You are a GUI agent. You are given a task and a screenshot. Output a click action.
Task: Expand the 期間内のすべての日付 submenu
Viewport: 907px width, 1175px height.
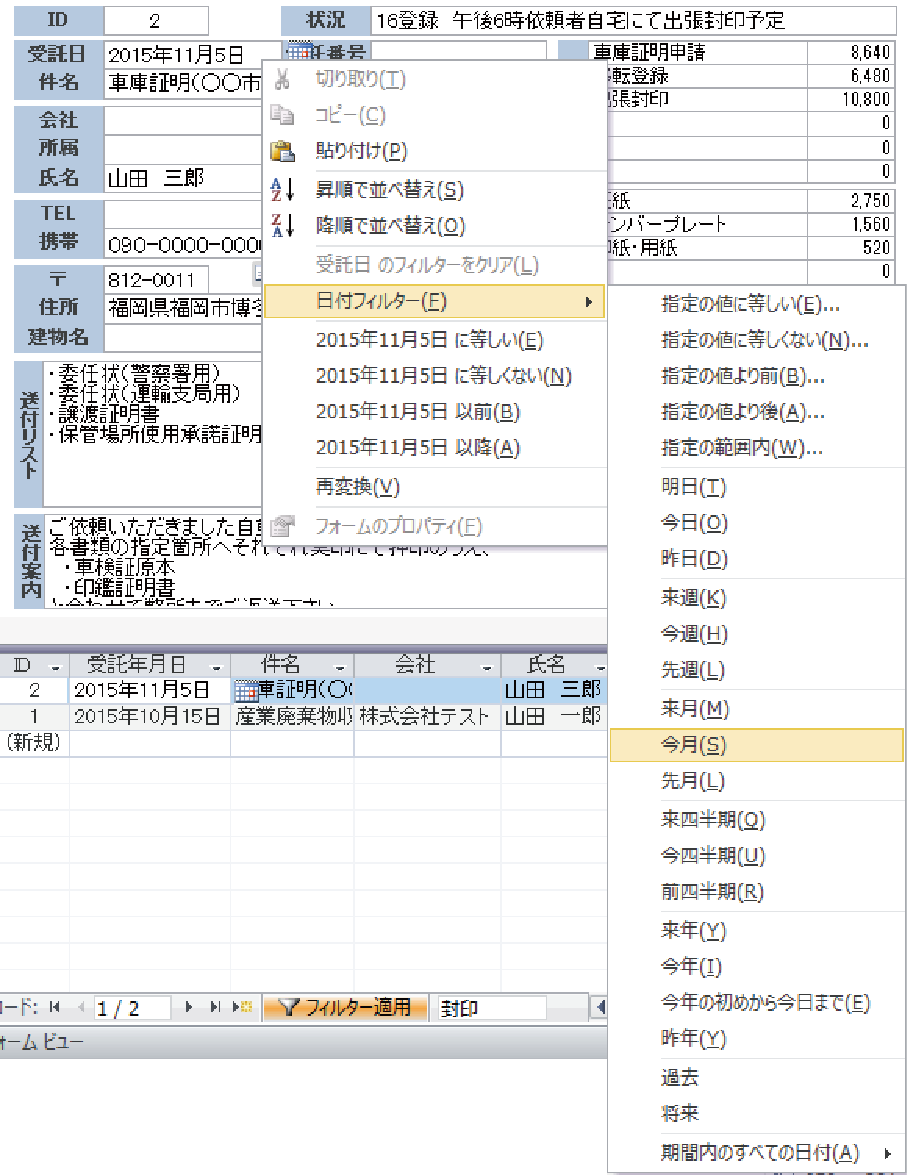tap(885, 1153)
